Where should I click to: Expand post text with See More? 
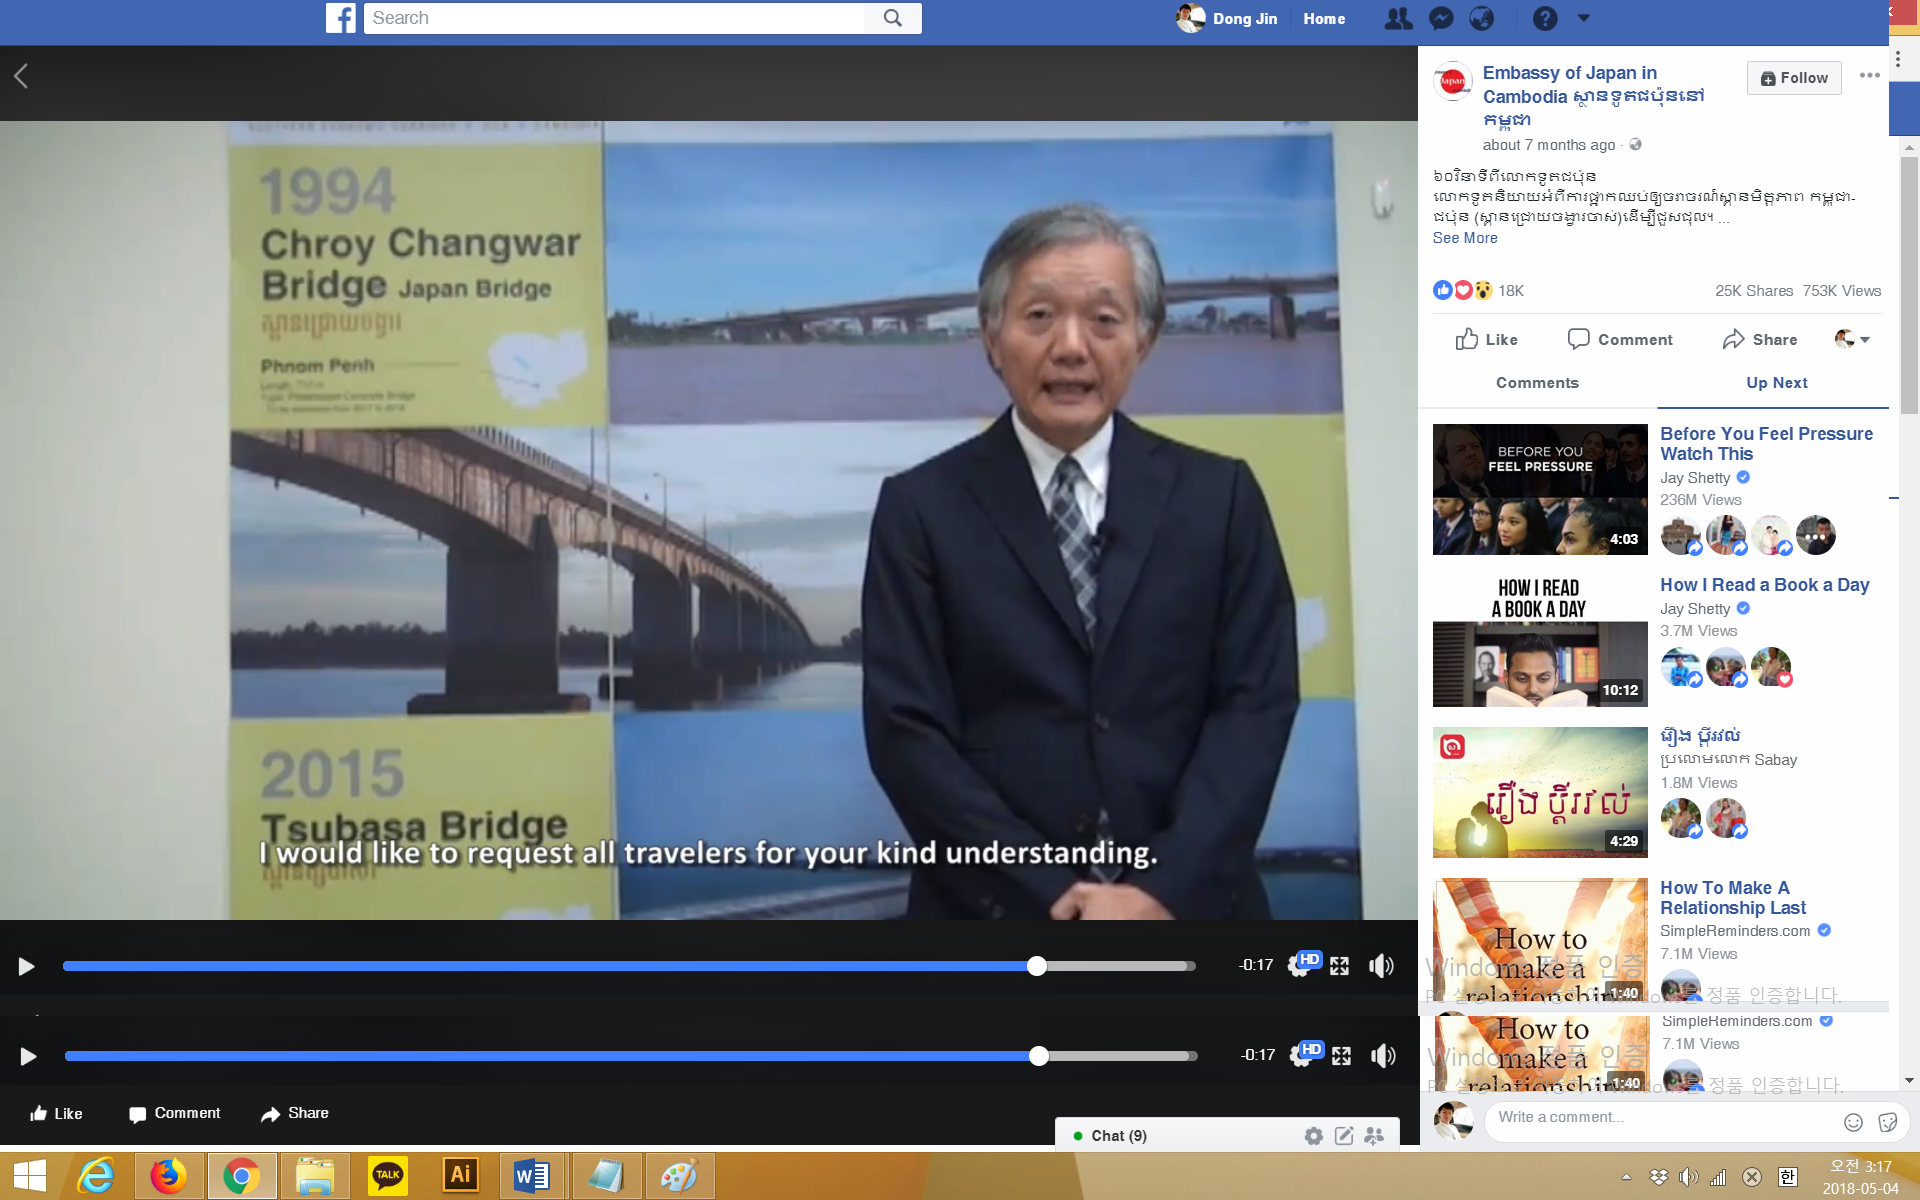point(1465,238)
